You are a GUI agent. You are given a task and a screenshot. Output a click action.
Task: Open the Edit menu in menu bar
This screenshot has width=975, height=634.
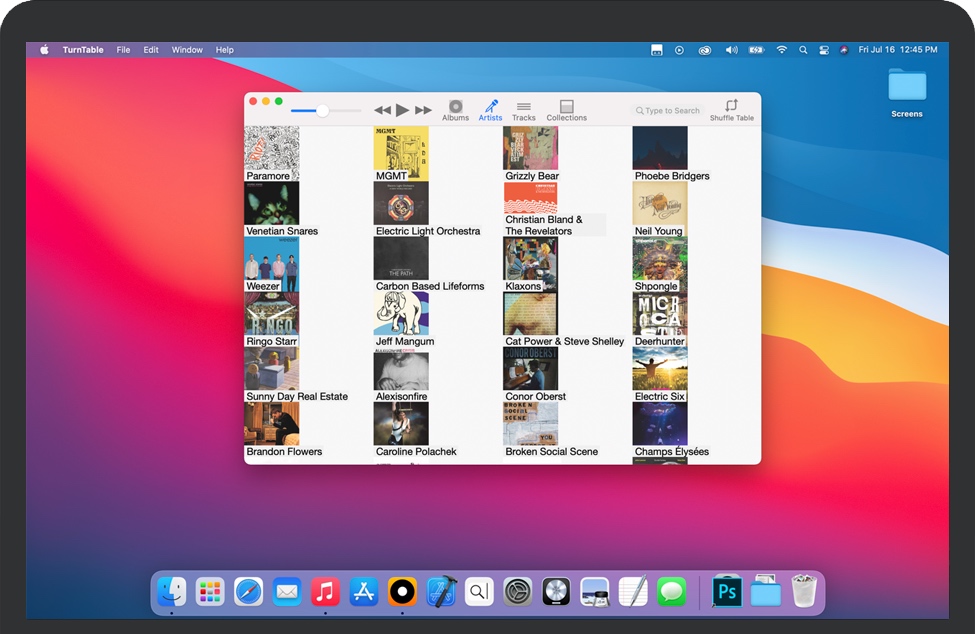(151, 50)
